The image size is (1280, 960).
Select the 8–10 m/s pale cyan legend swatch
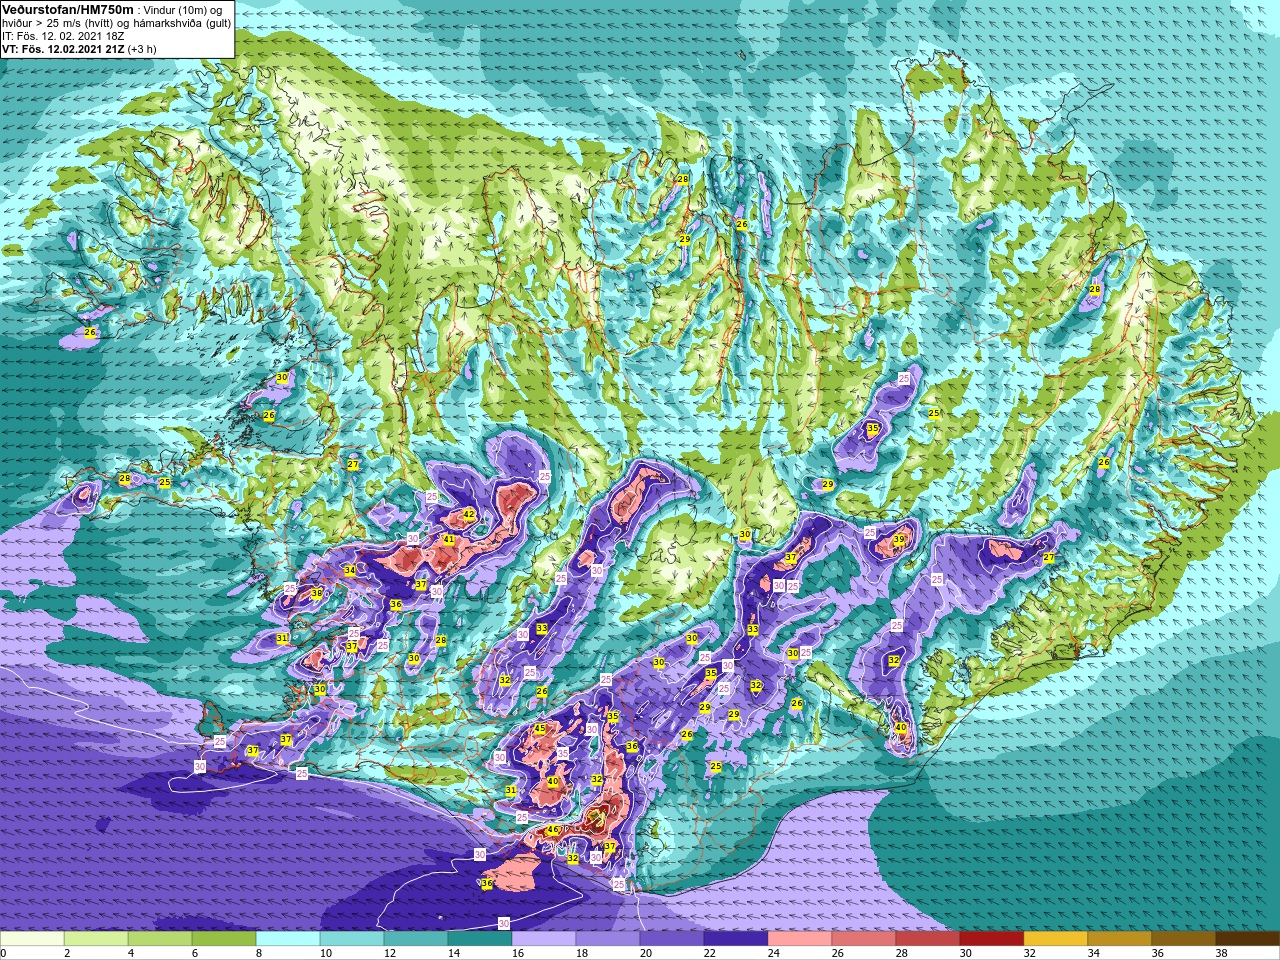tap(288, 940)
